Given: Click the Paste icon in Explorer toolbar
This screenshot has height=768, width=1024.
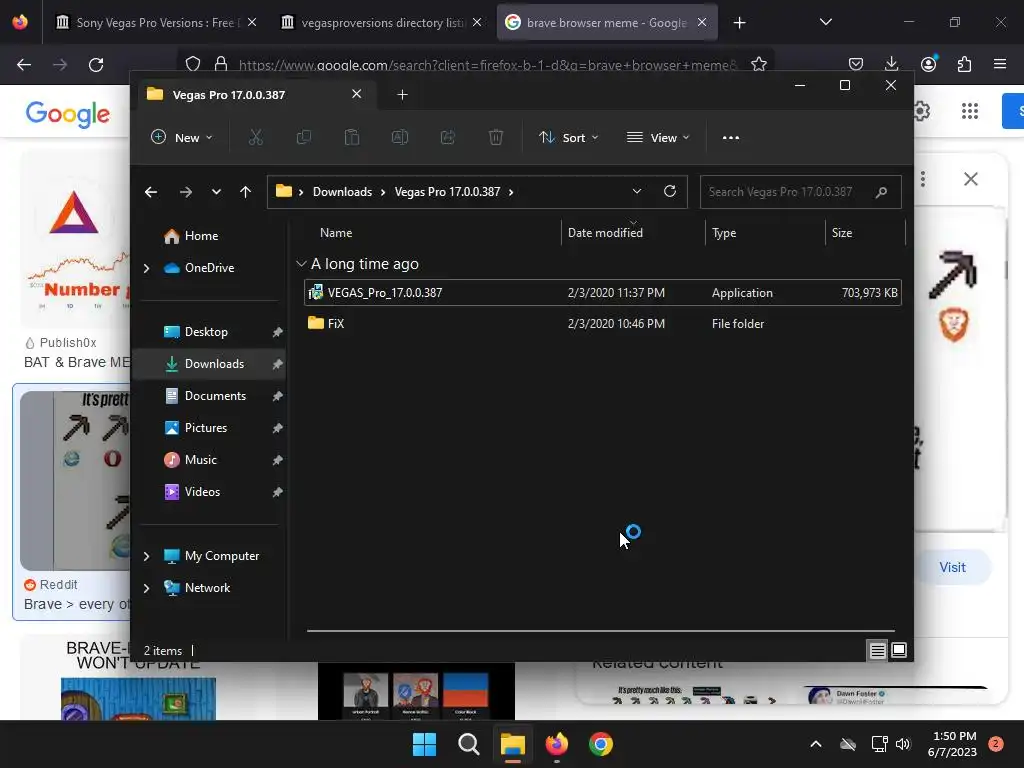Looking at the screenshot, I should pos(352,138).
